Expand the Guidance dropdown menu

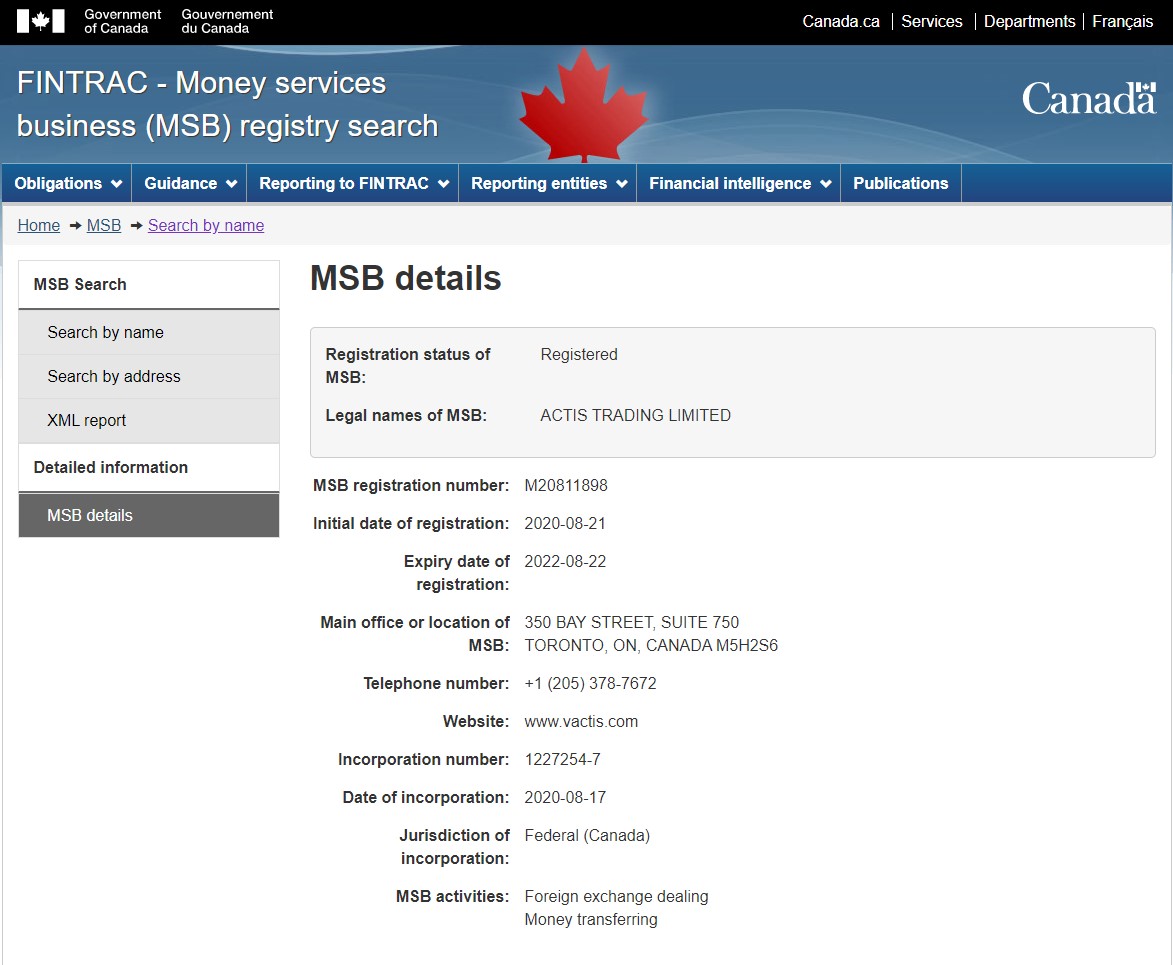point(190,183)
